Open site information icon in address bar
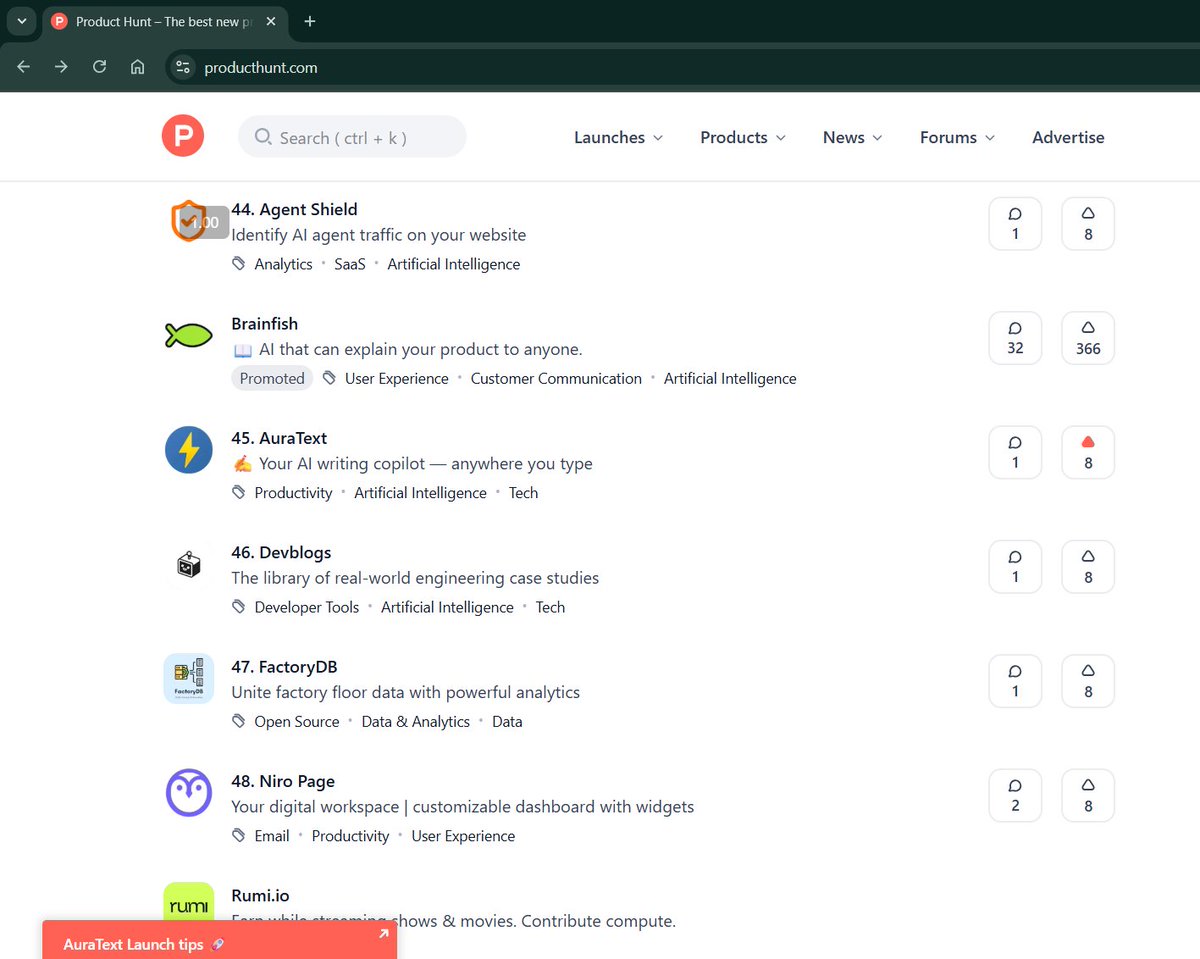Screen dimensions: 1200x959 coord(182,67)
